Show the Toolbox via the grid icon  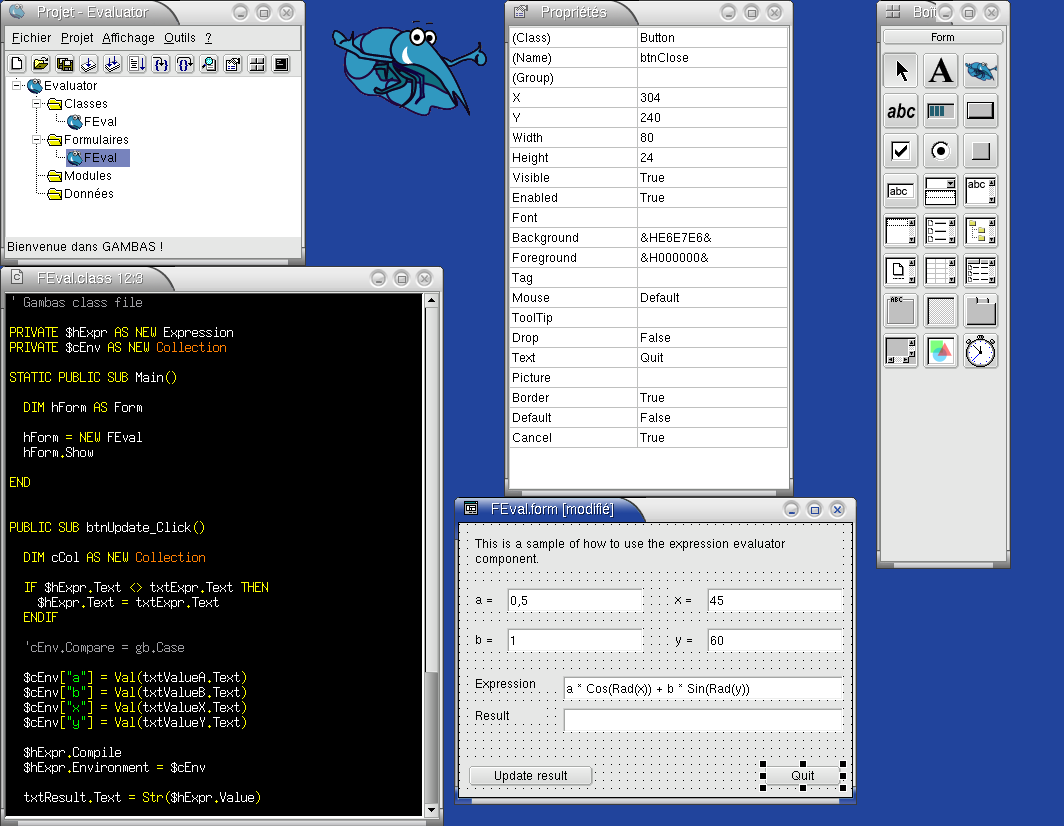pyautogui.click(x=256, y=64)
